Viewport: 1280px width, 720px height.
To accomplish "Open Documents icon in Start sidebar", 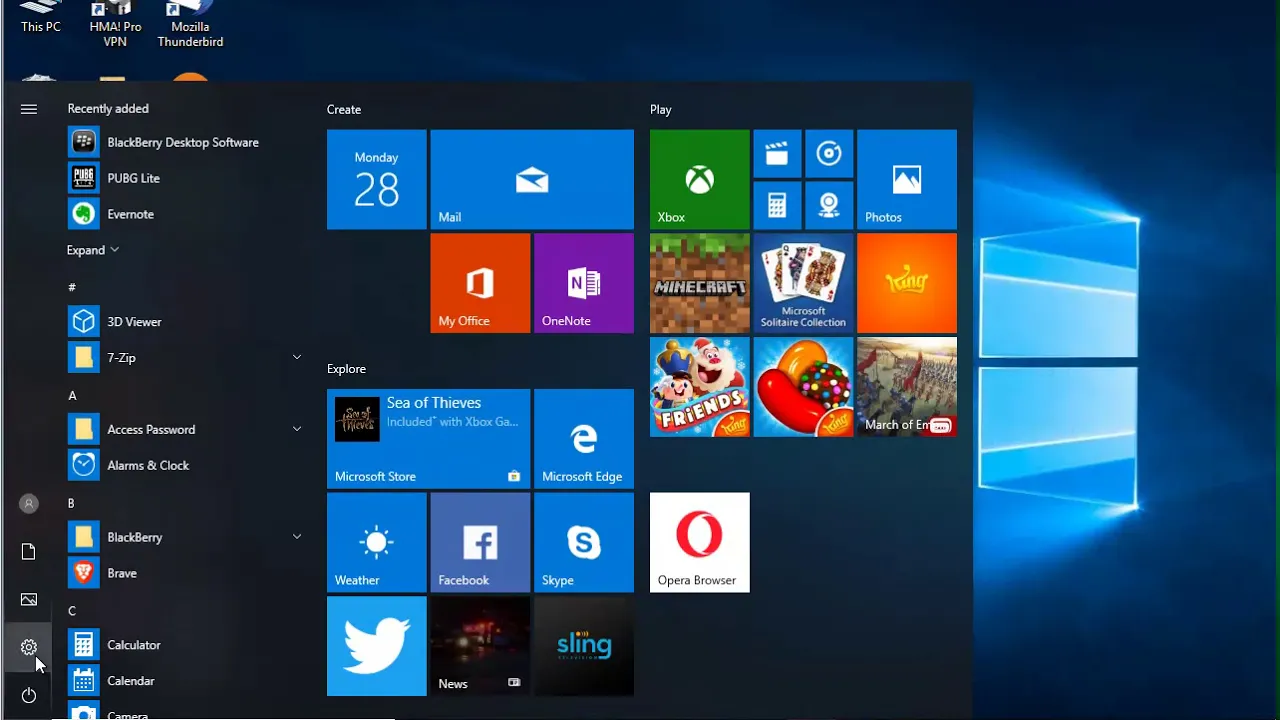I will (x=29, y=551).
